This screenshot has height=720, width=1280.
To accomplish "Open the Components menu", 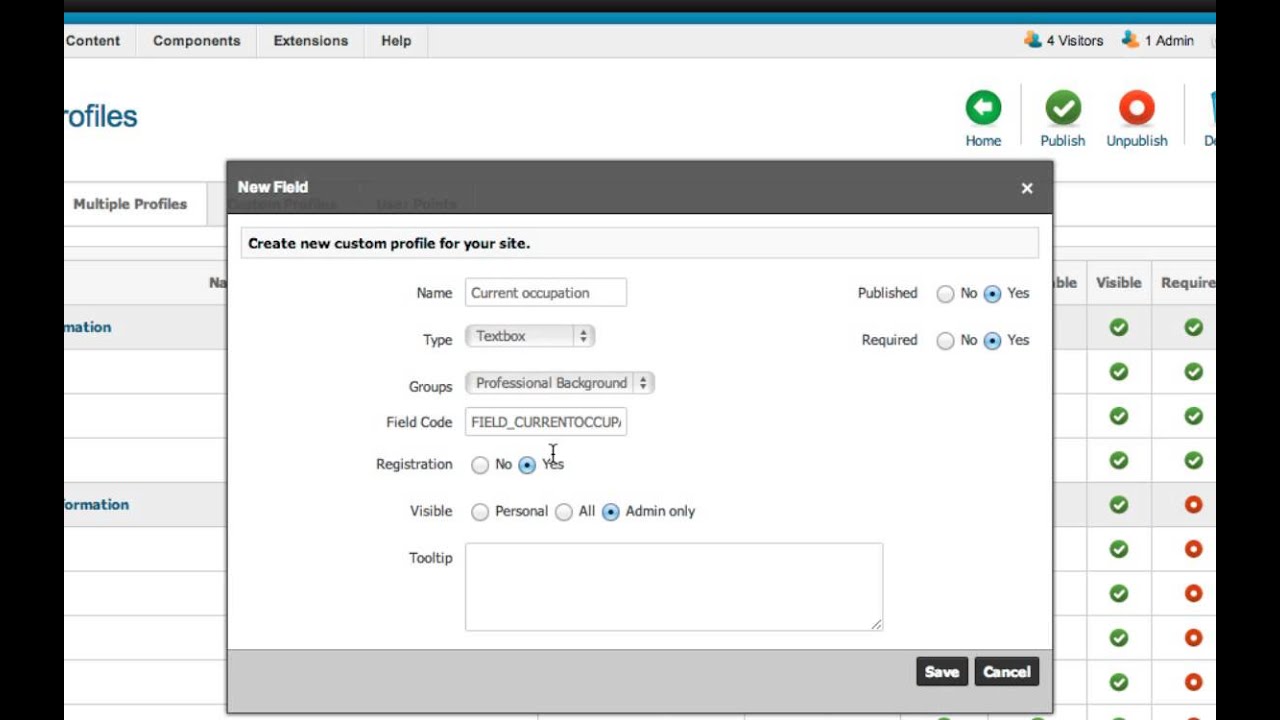I will tap(197, 41).
